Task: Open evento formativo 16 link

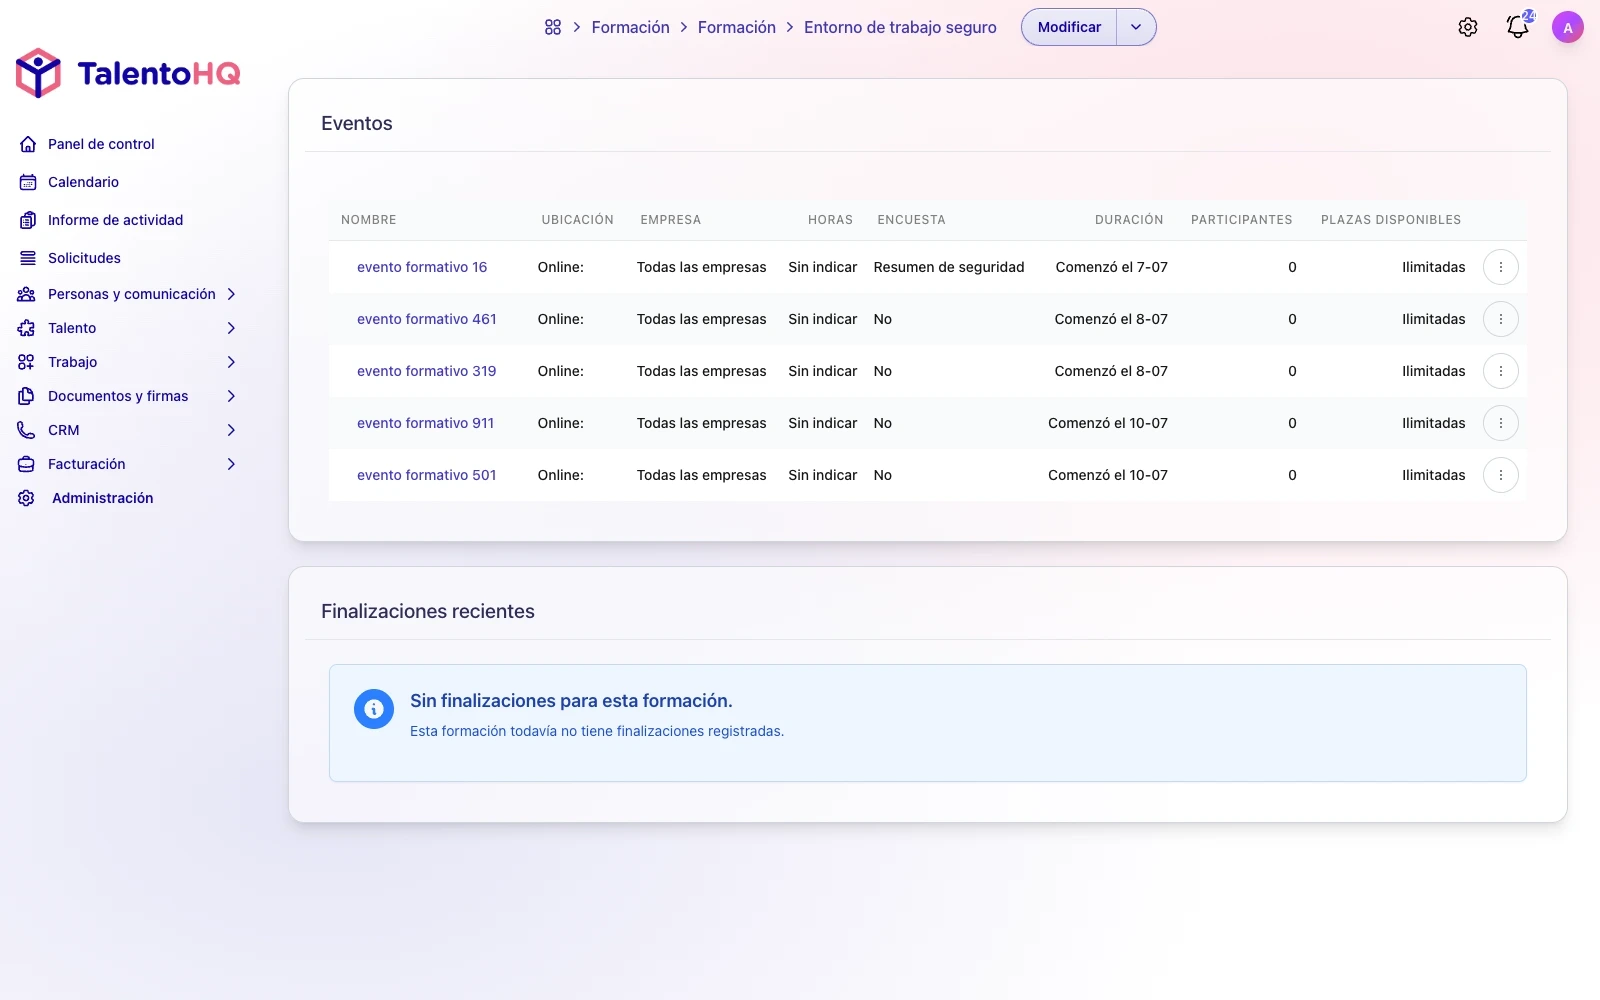Action: pos(422,267)
